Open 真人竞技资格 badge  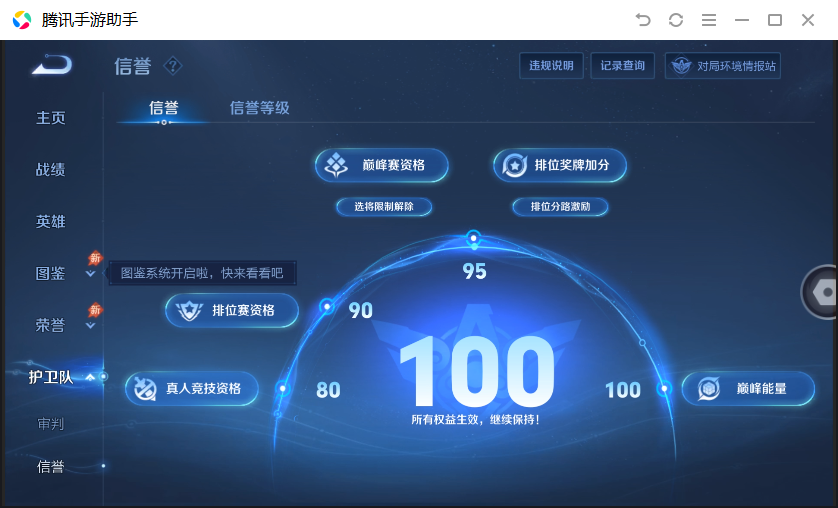pyautogui.click(x=192, y=388)
